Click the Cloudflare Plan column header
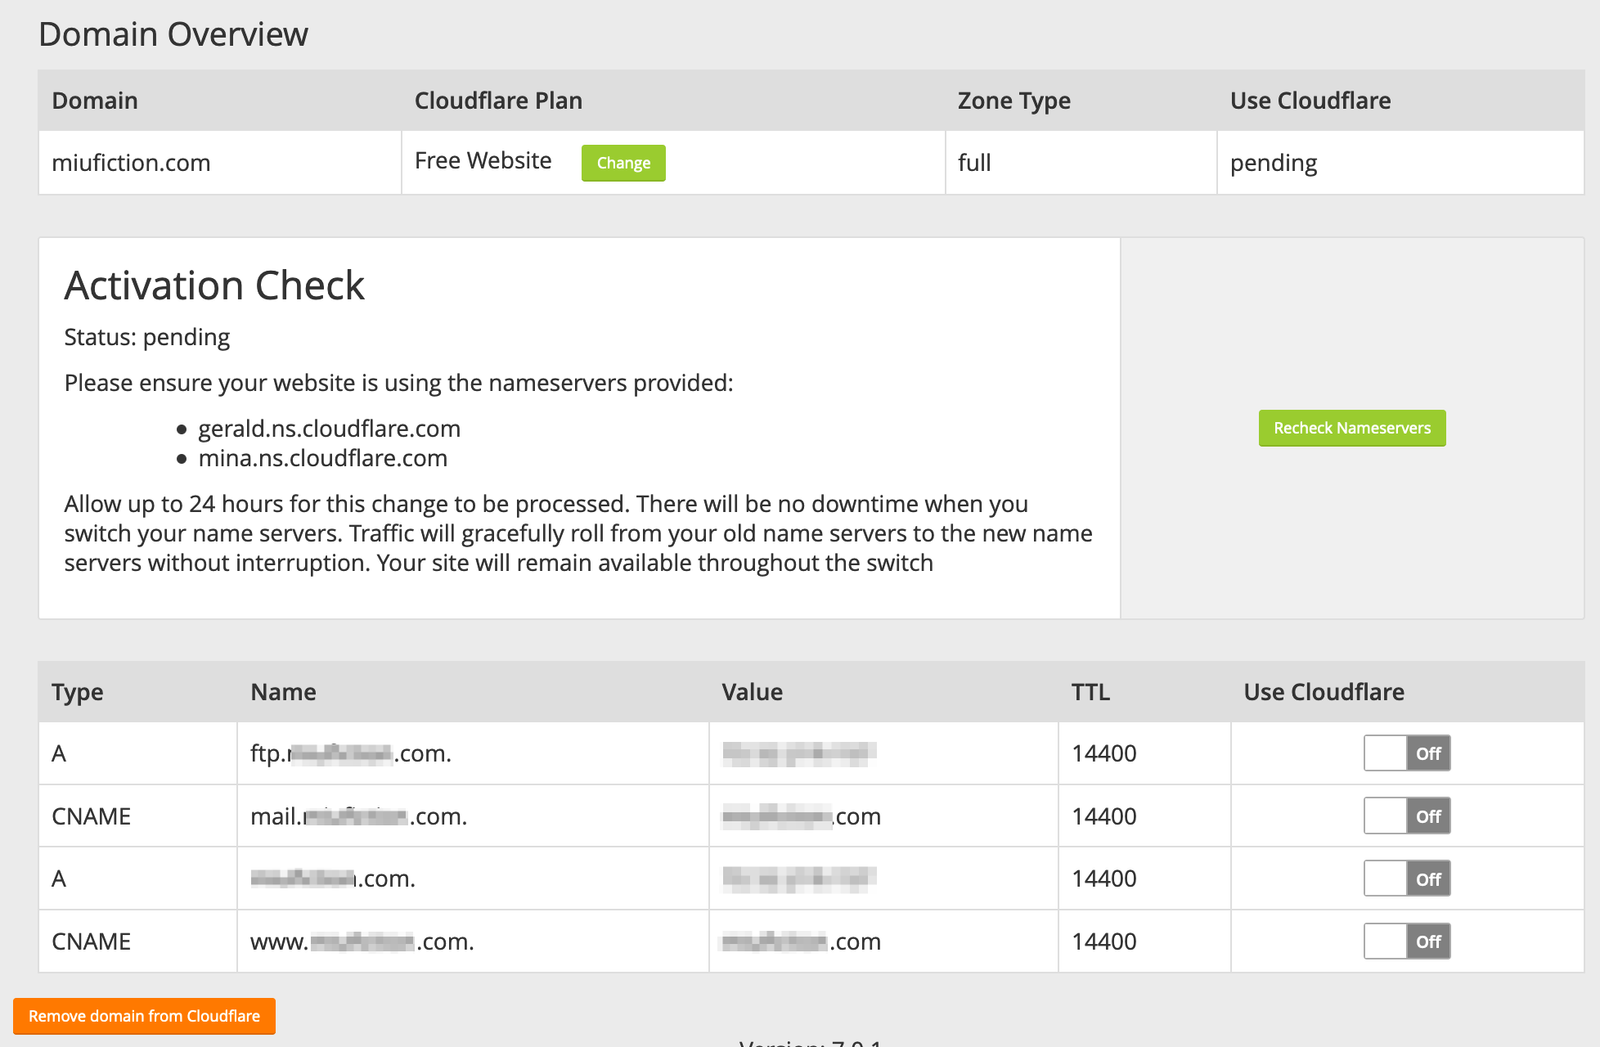The width and height of the screenshot is (1600, 1047). coord(498,101)
